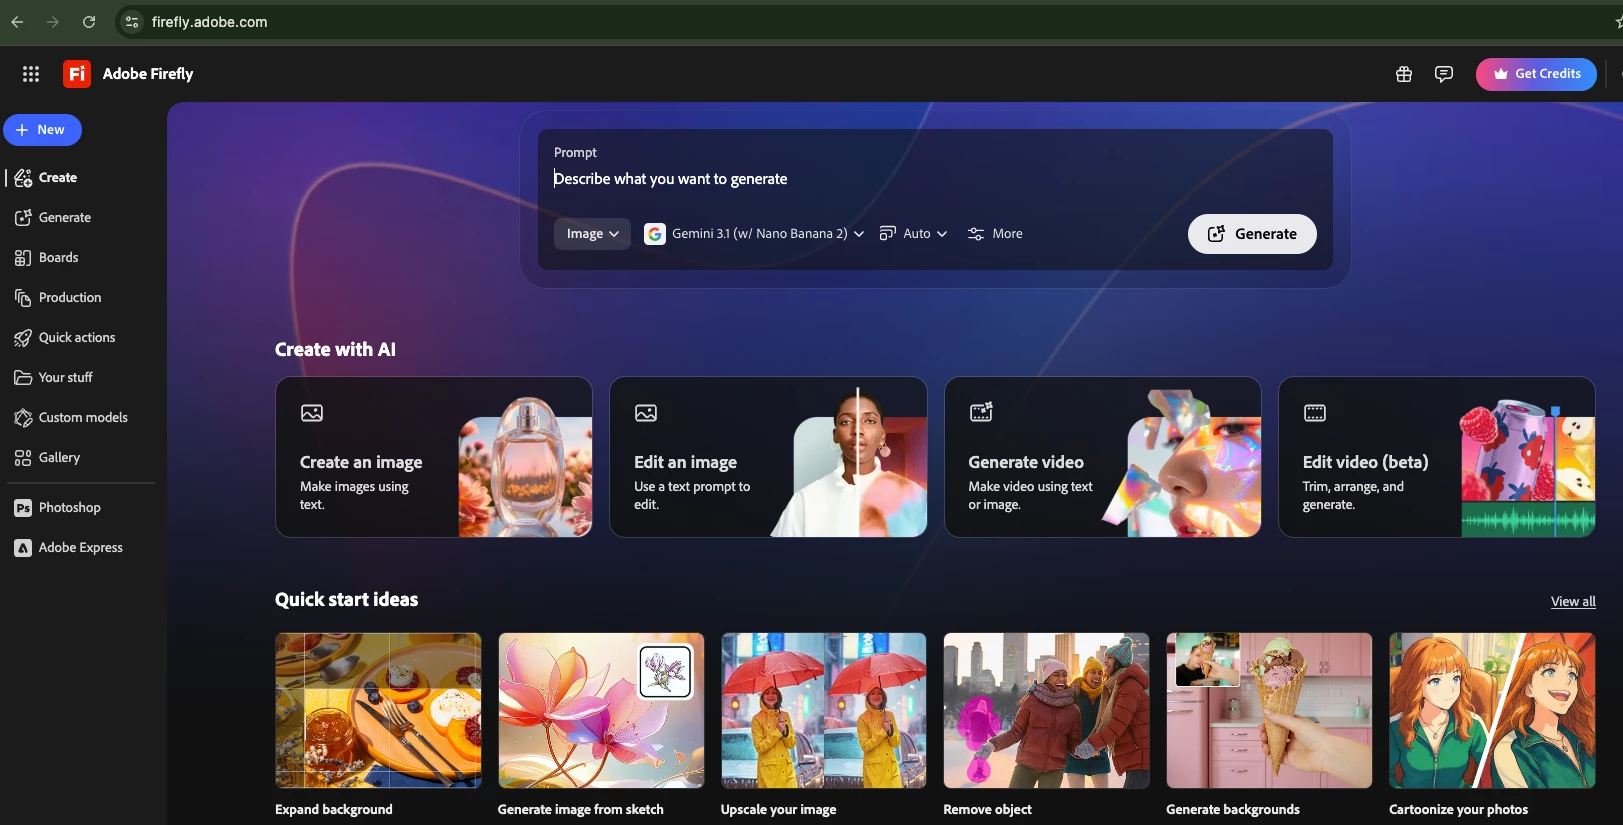The image size is (1623, 825).
Task: Click the Generate sidebar icon
Action: (23, 218)
